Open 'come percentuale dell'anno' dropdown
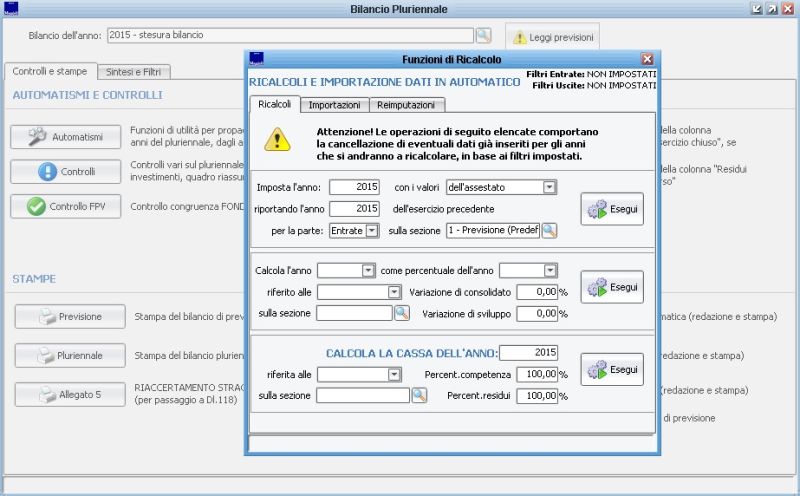800x496 pixels. [x=549, y=270]
